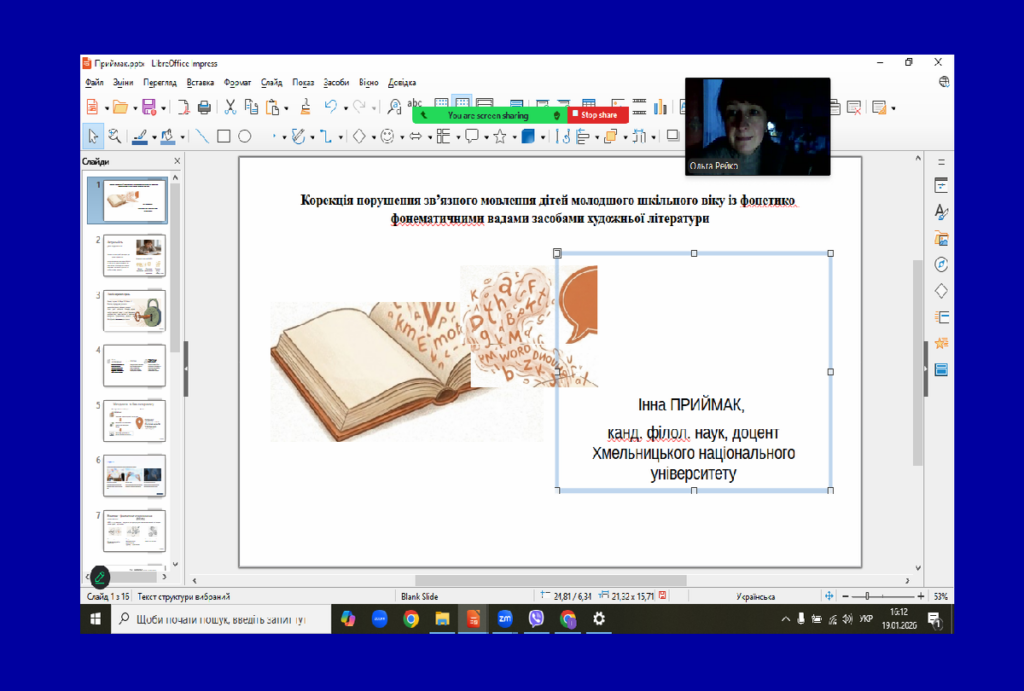Open the Формат menu
1024x691 pixels.
(237, 83)
